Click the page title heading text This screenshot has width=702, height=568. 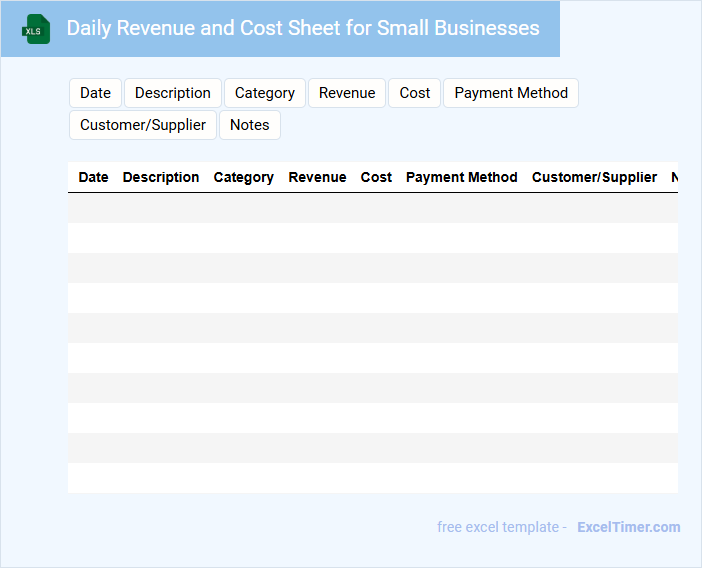pos(302,28)
